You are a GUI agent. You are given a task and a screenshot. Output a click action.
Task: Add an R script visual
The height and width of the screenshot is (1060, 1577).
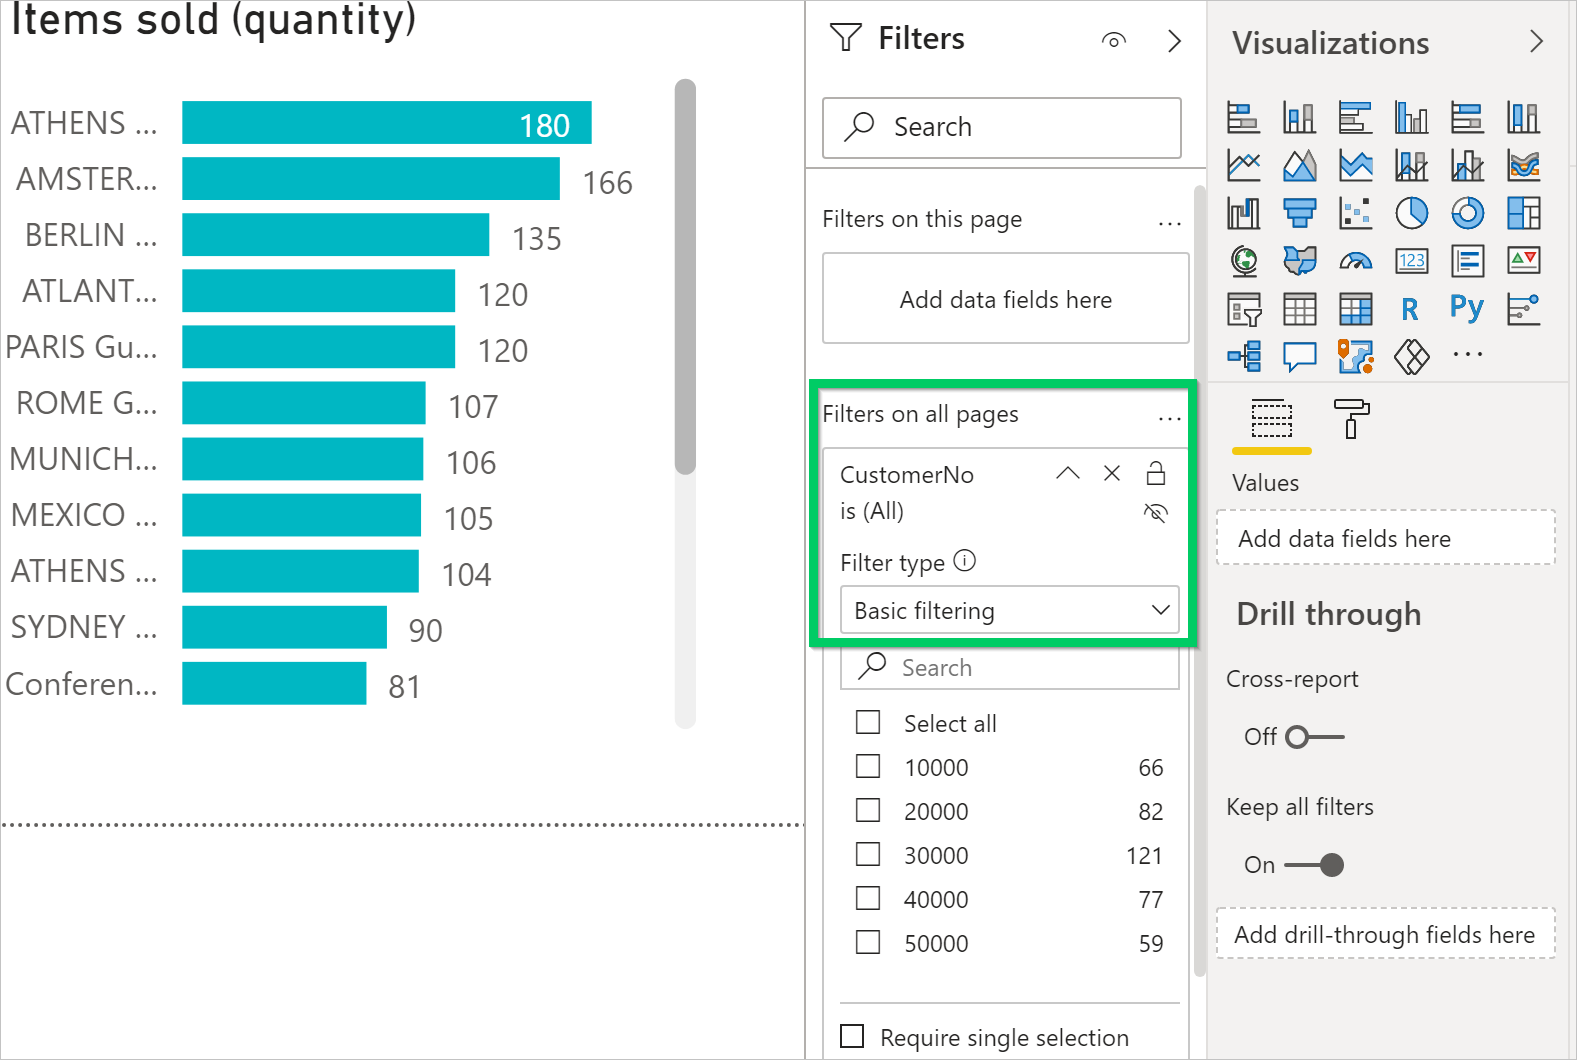(x=1410, y=309)
